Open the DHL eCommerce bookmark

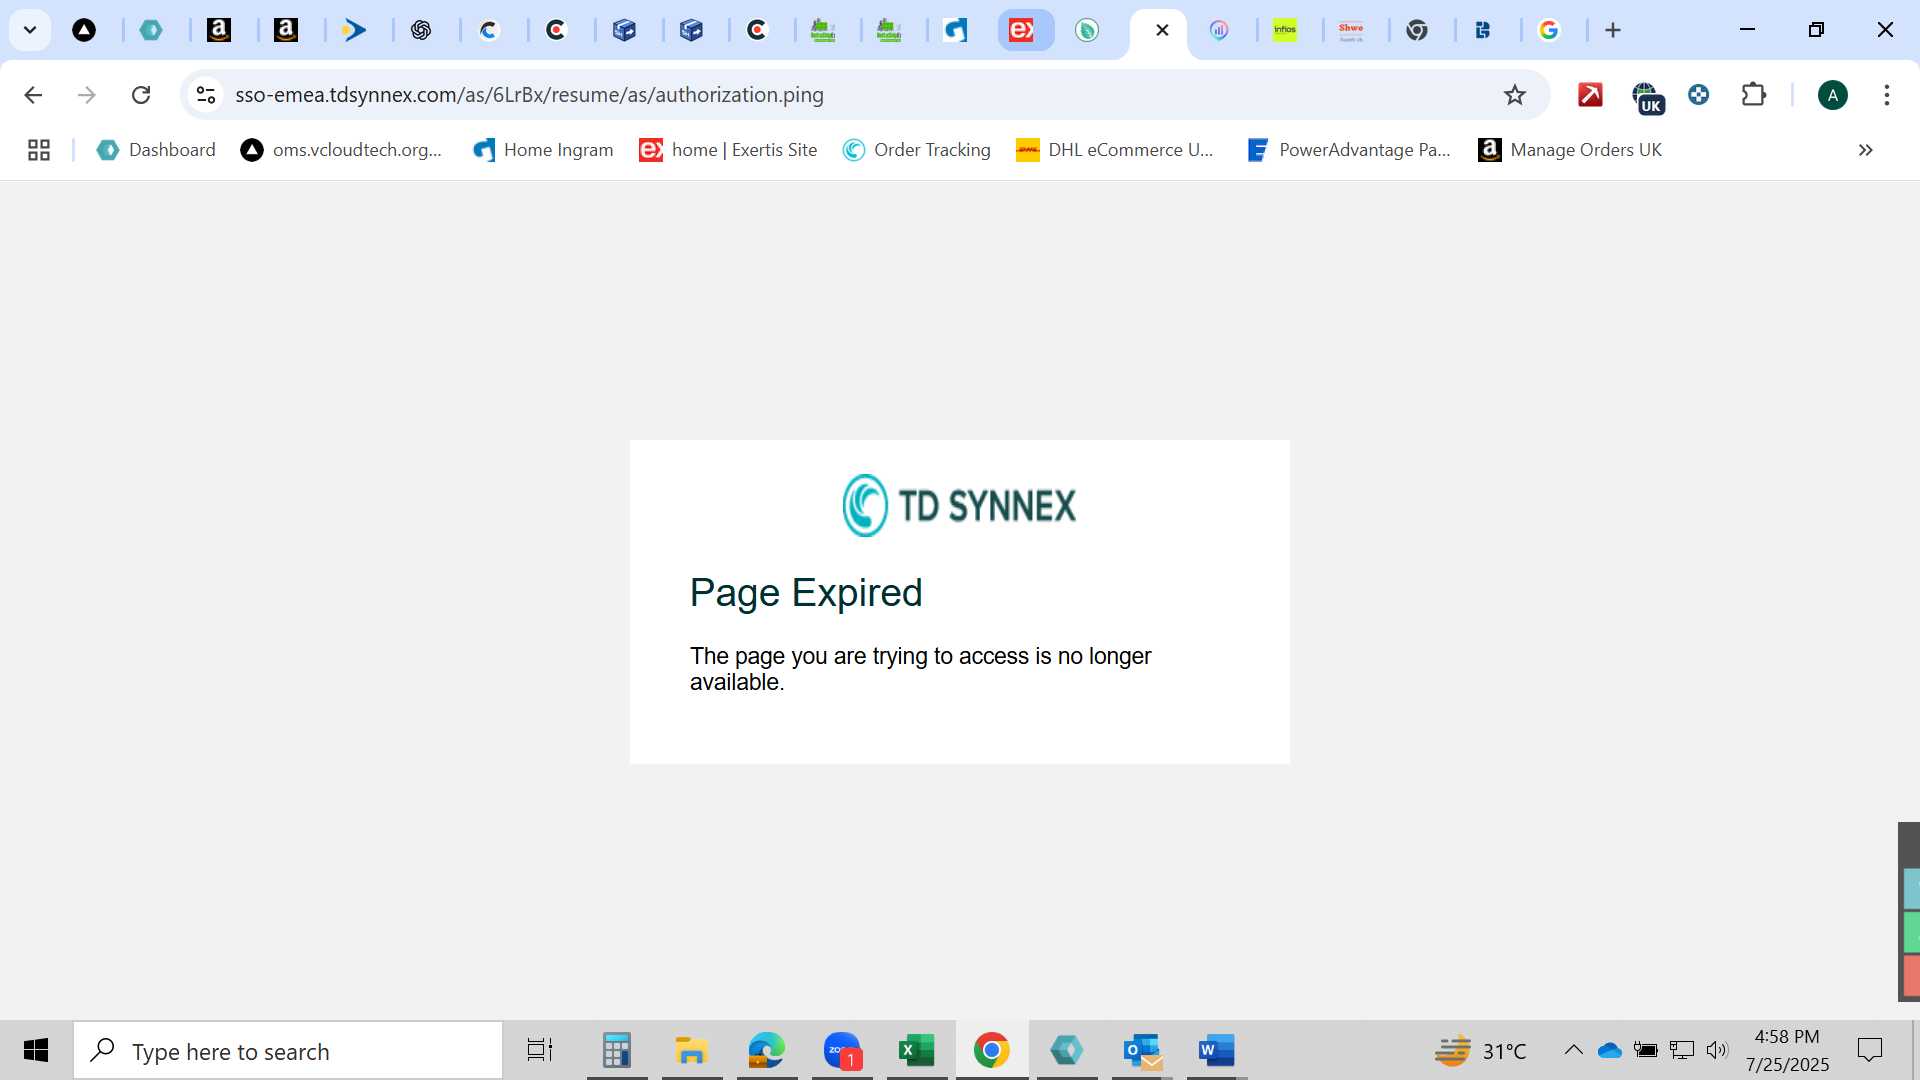pos(1114,150)
